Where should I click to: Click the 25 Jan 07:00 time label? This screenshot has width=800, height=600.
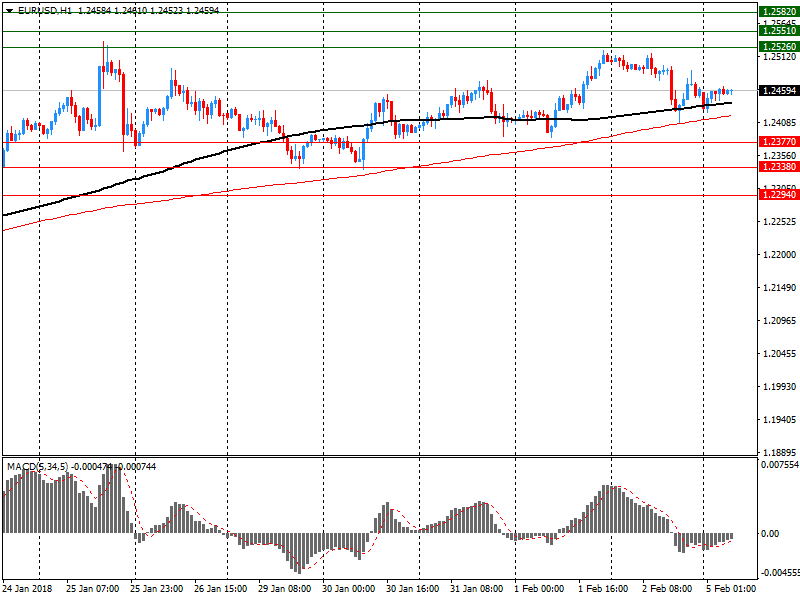click(x=92, y=589)
